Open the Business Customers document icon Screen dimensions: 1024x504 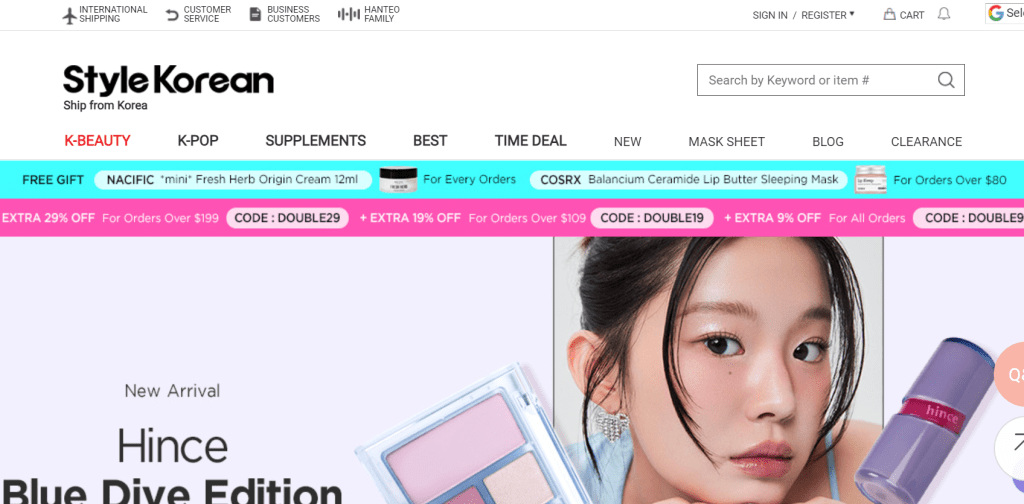pyautogui.click(x=255, y=14)
